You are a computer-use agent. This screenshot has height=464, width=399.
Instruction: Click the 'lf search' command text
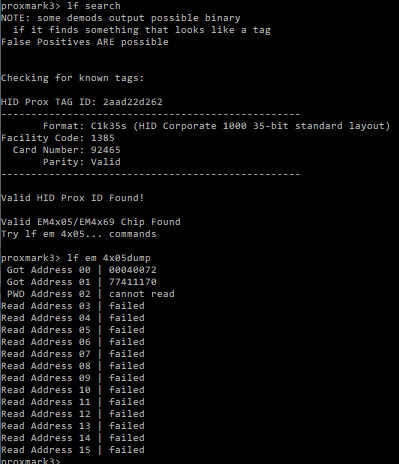click(x=94, y=6)
